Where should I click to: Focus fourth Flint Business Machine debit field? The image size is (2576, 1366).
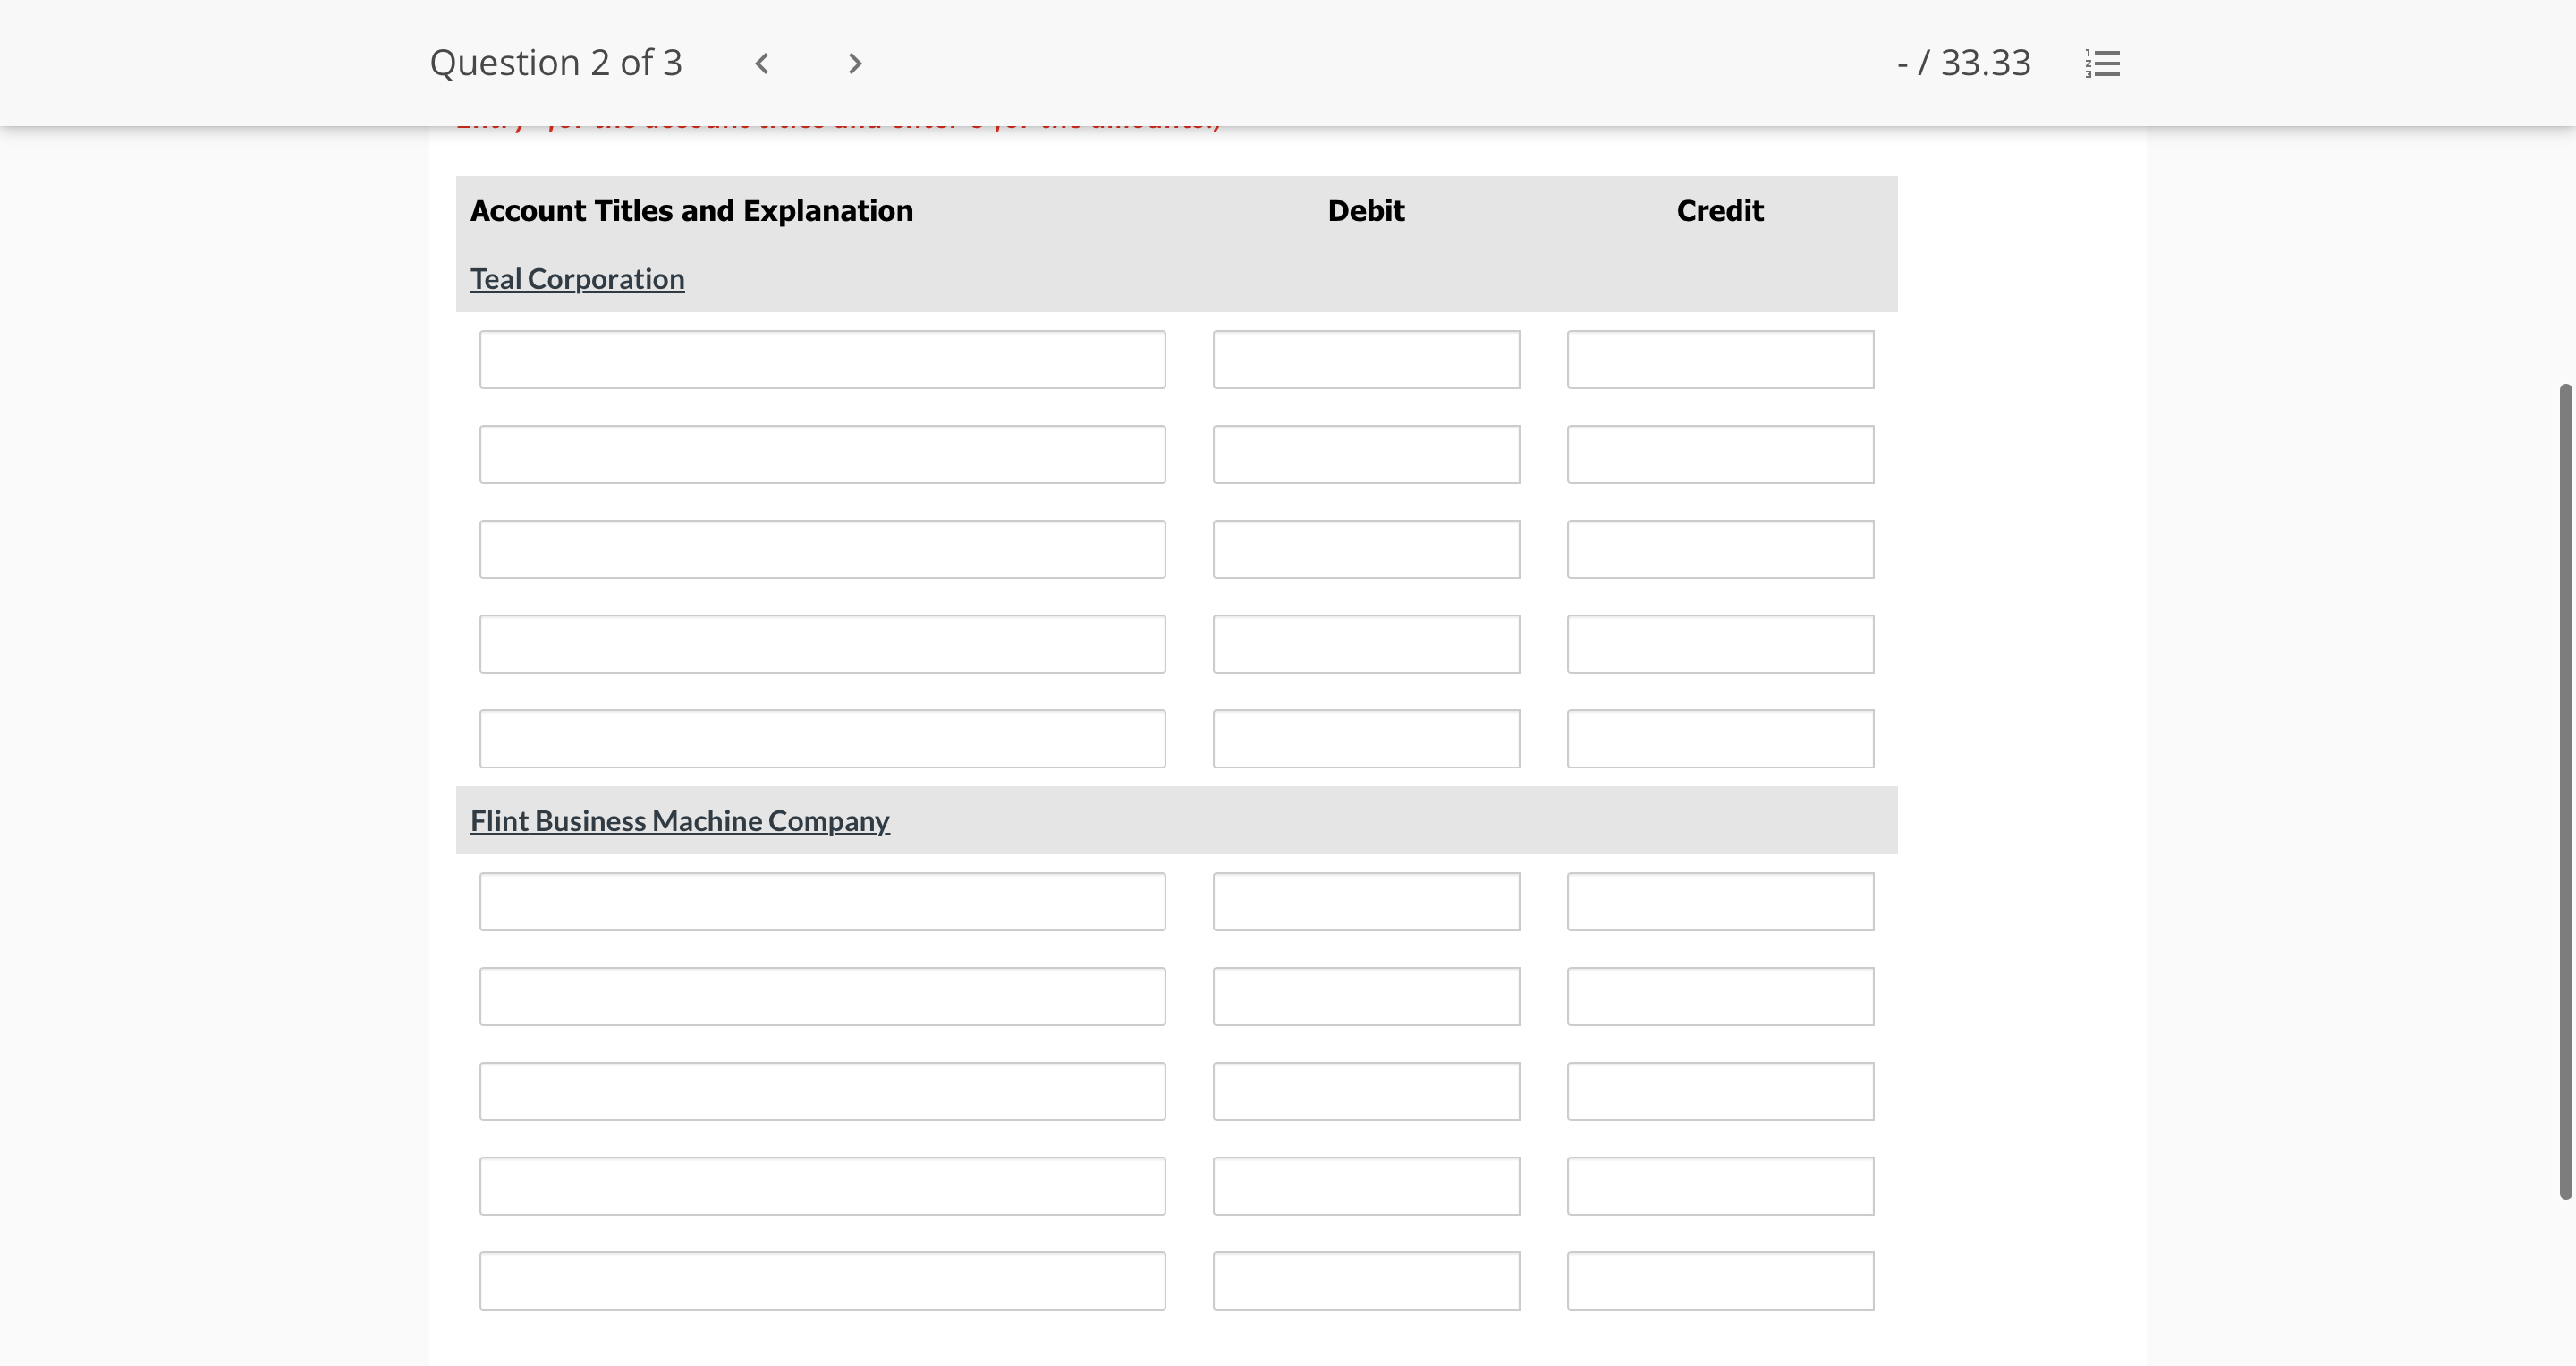1366,1186
